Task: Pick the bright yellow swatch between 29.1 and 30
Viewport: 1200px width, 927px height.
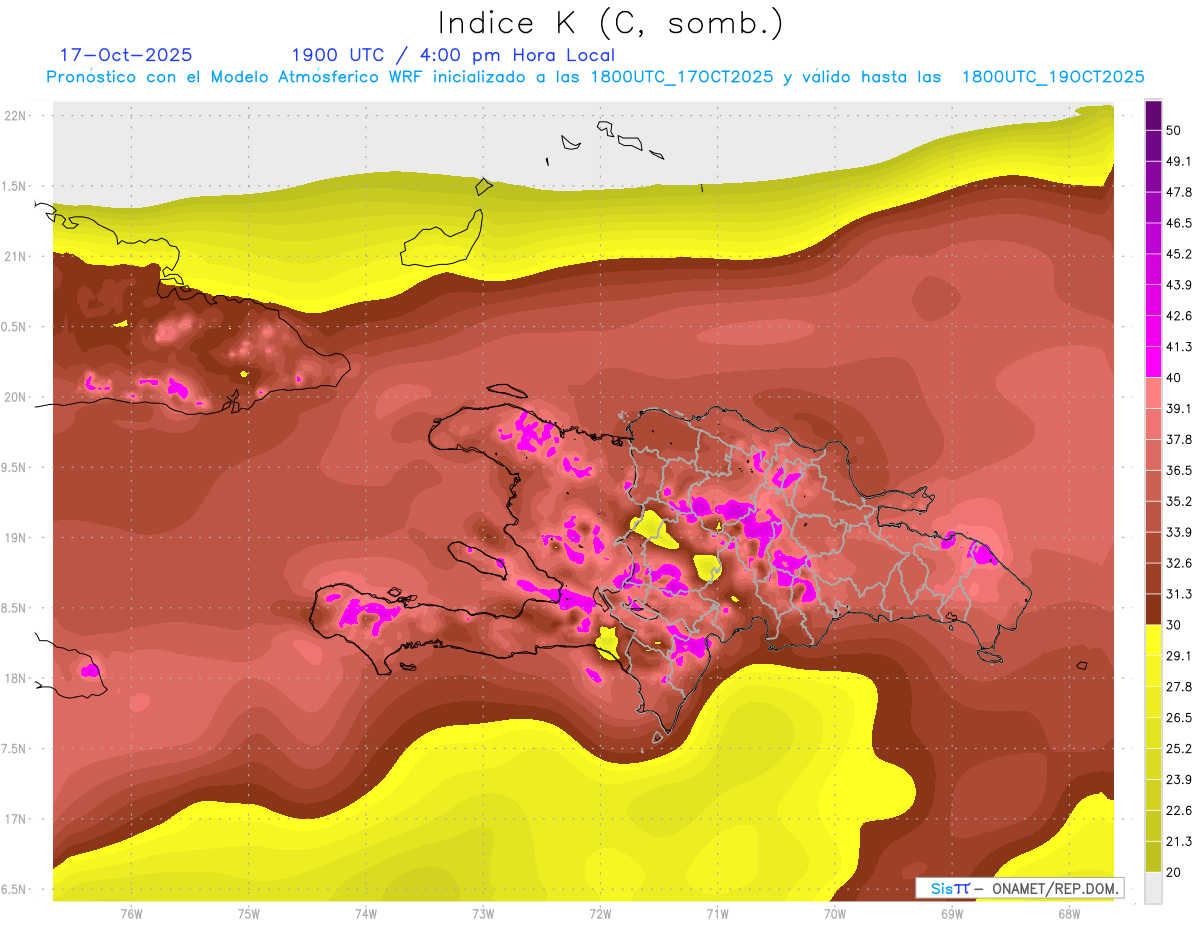Action: tap(1153, 640)
